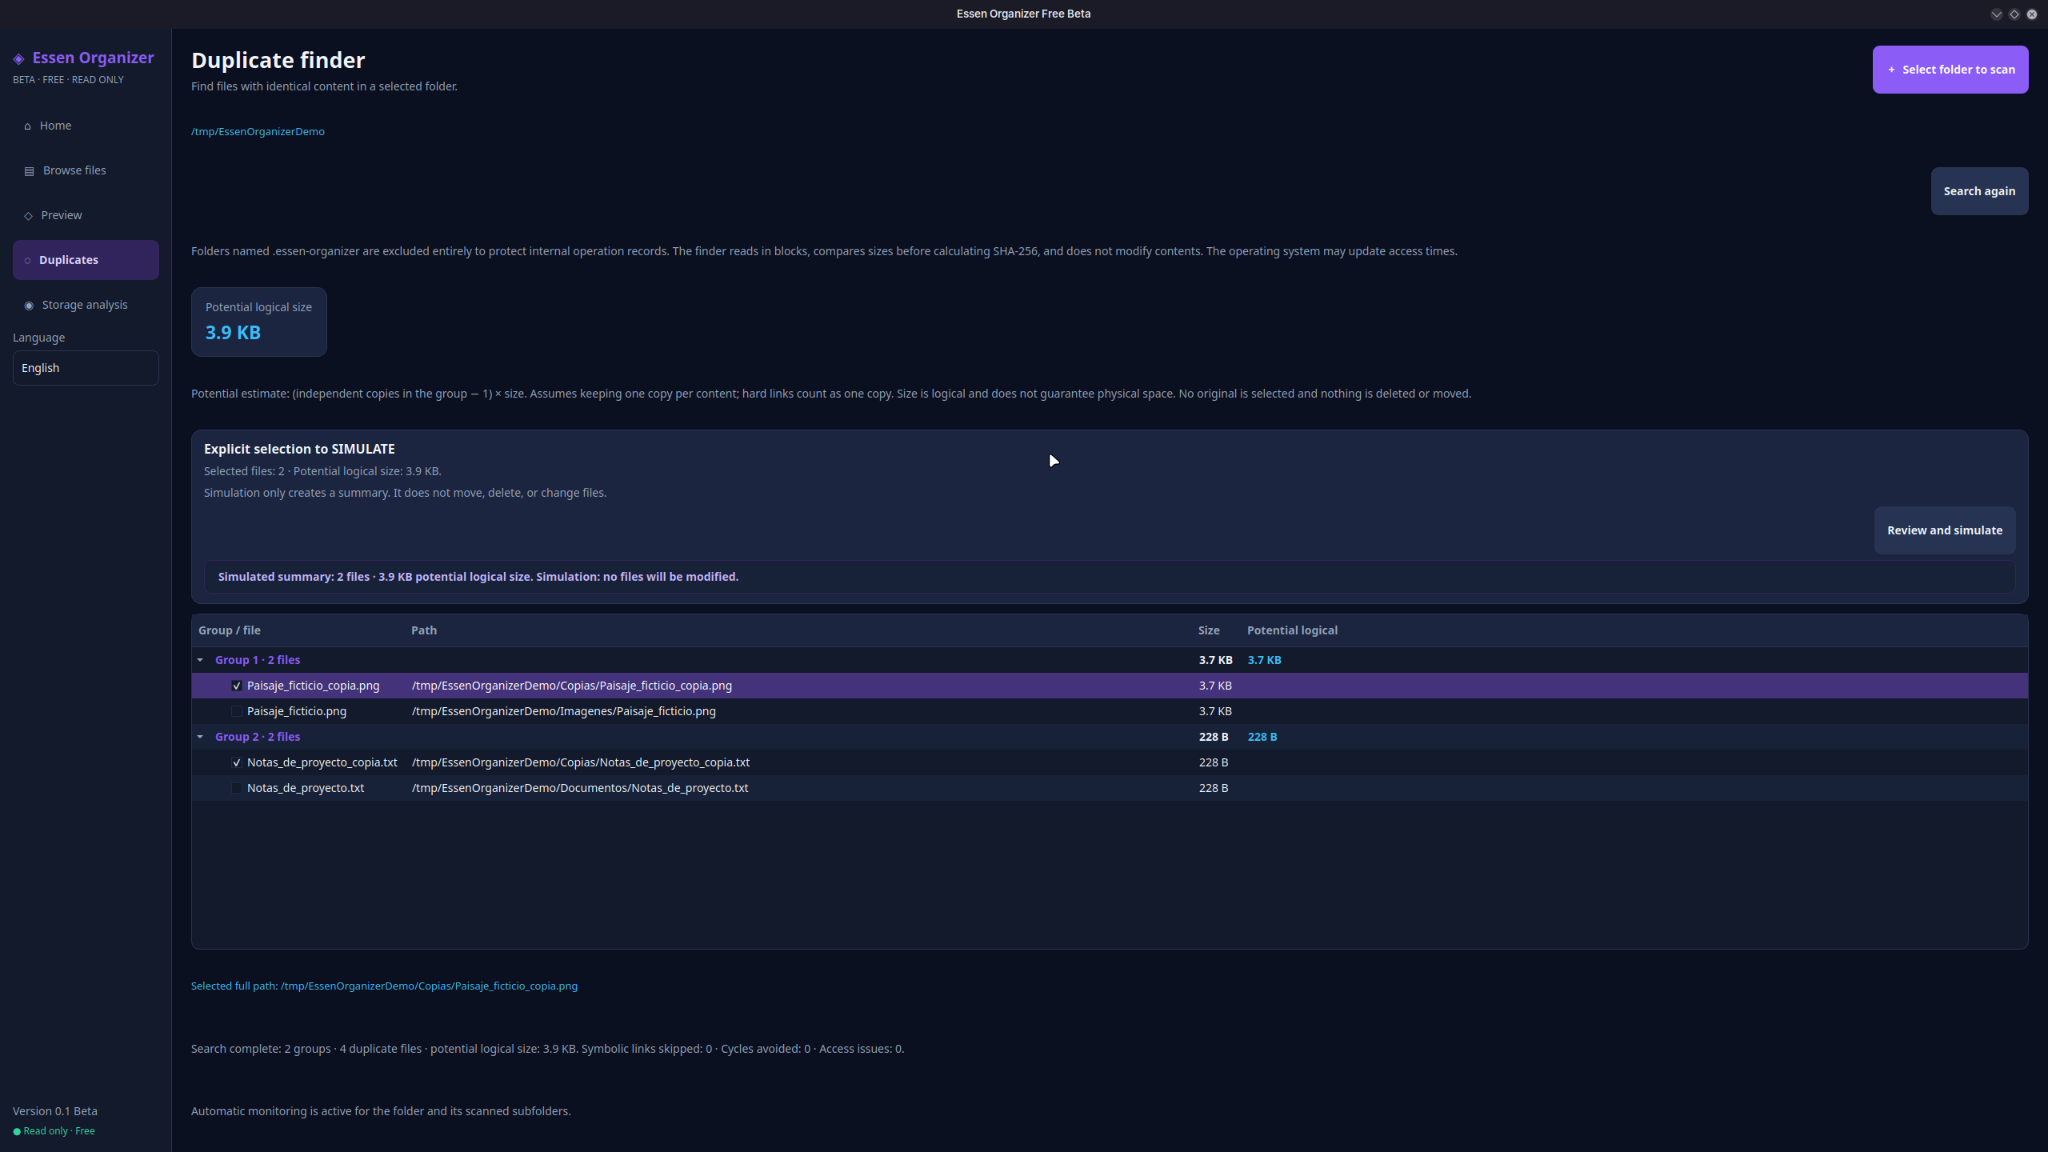Click Review and simulate button
This screenshot has width=2048, height=1152.
click(x=1944, y=531)
